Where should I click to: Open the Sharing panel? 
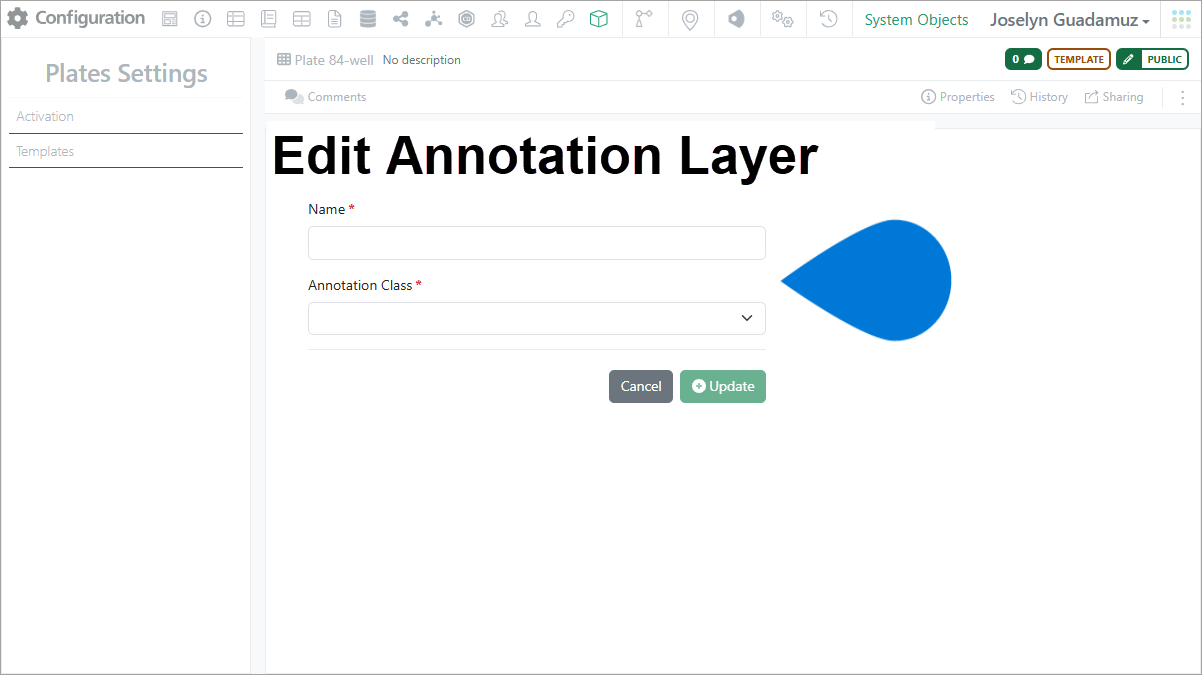click(x=1114, y=97)
